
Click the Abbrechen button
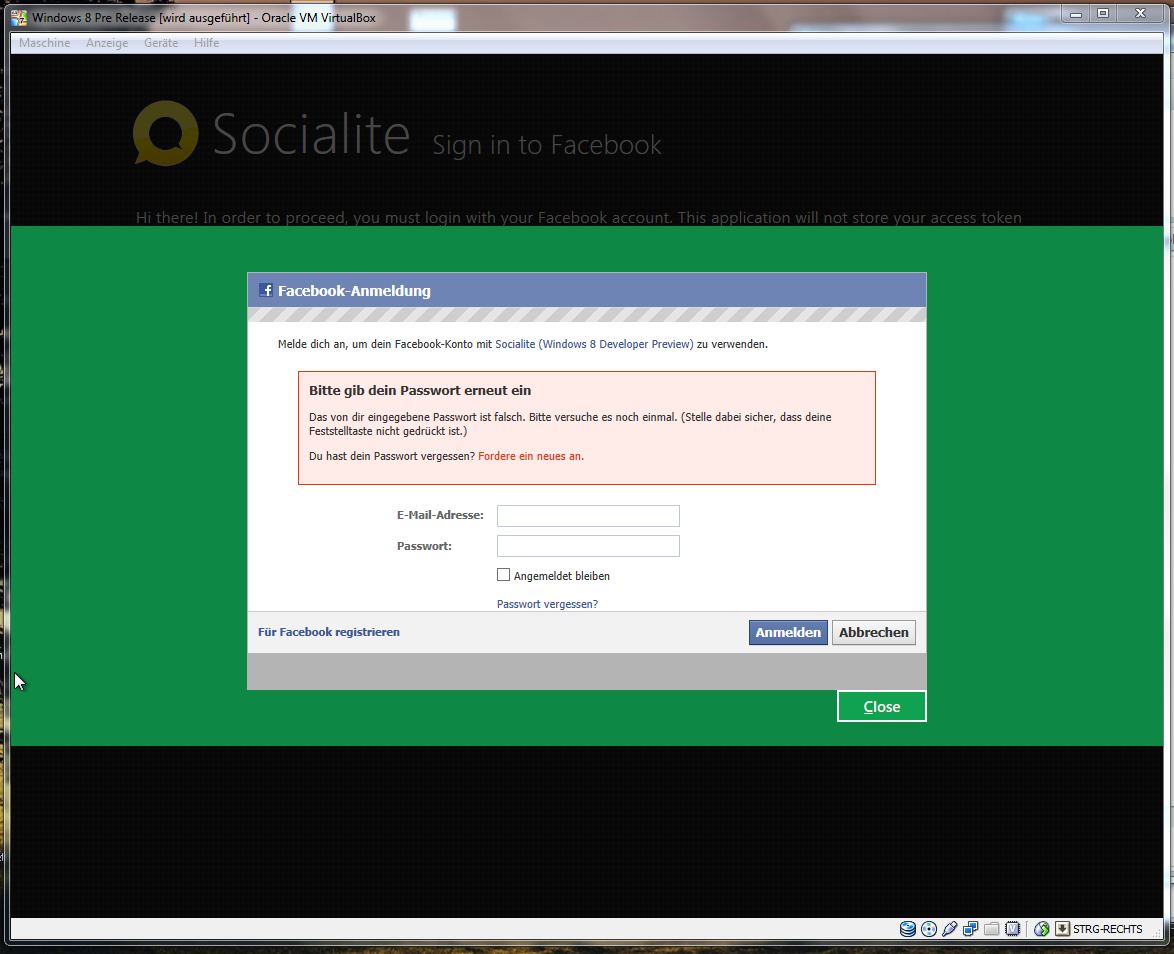tap(874, 632)
